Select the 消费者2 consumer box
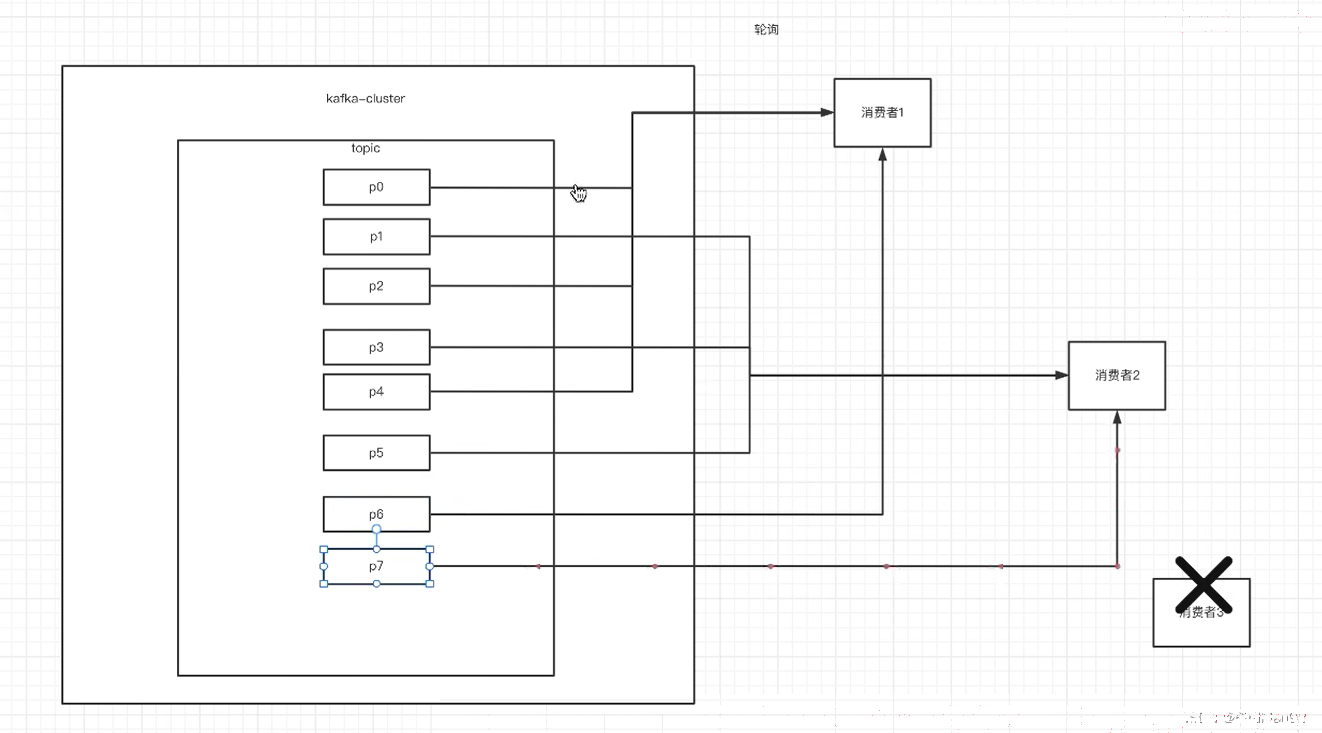 pos(1117,376)
